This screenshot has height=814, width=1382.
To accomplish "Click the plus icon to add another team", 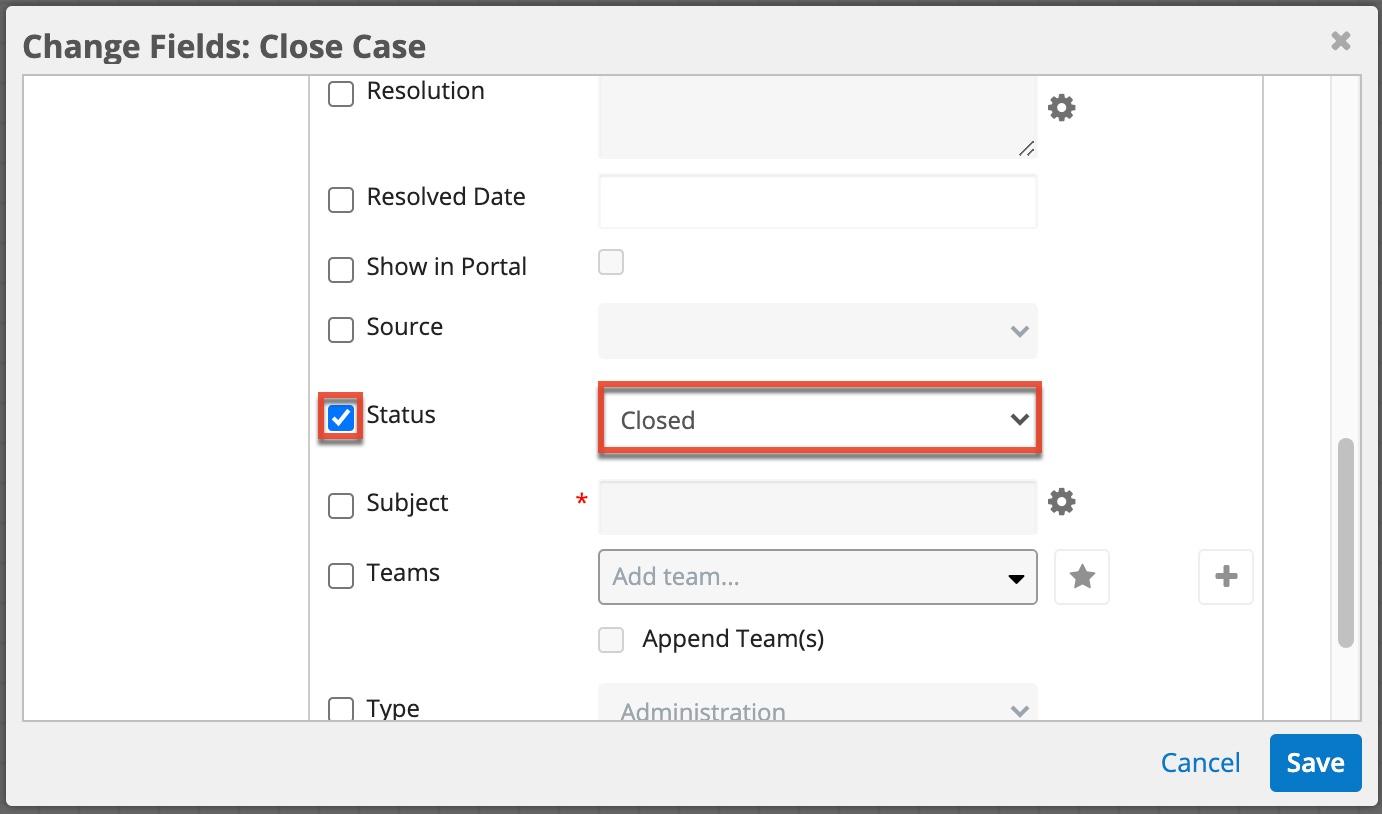I will [1226, 577].
